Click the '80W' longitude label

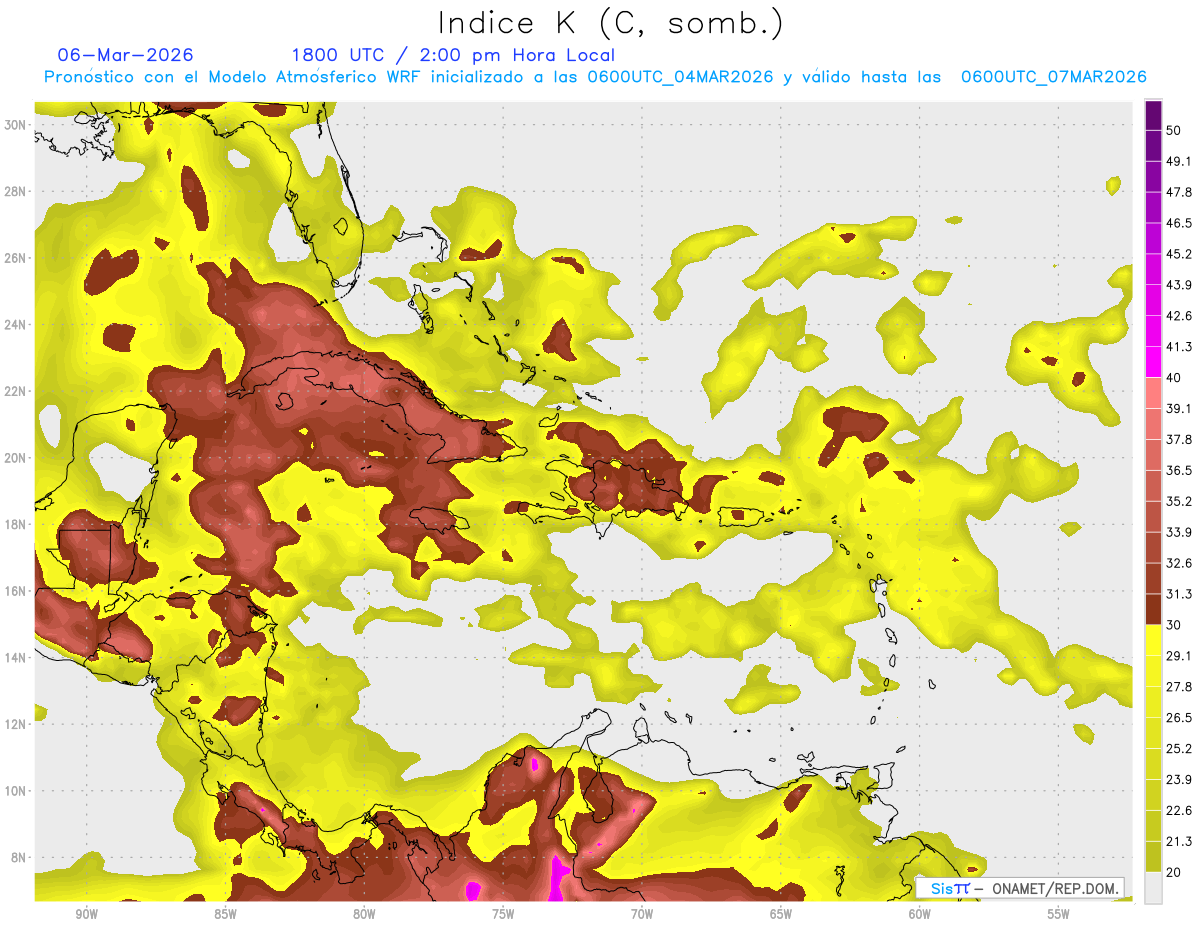tap(364, 914)
